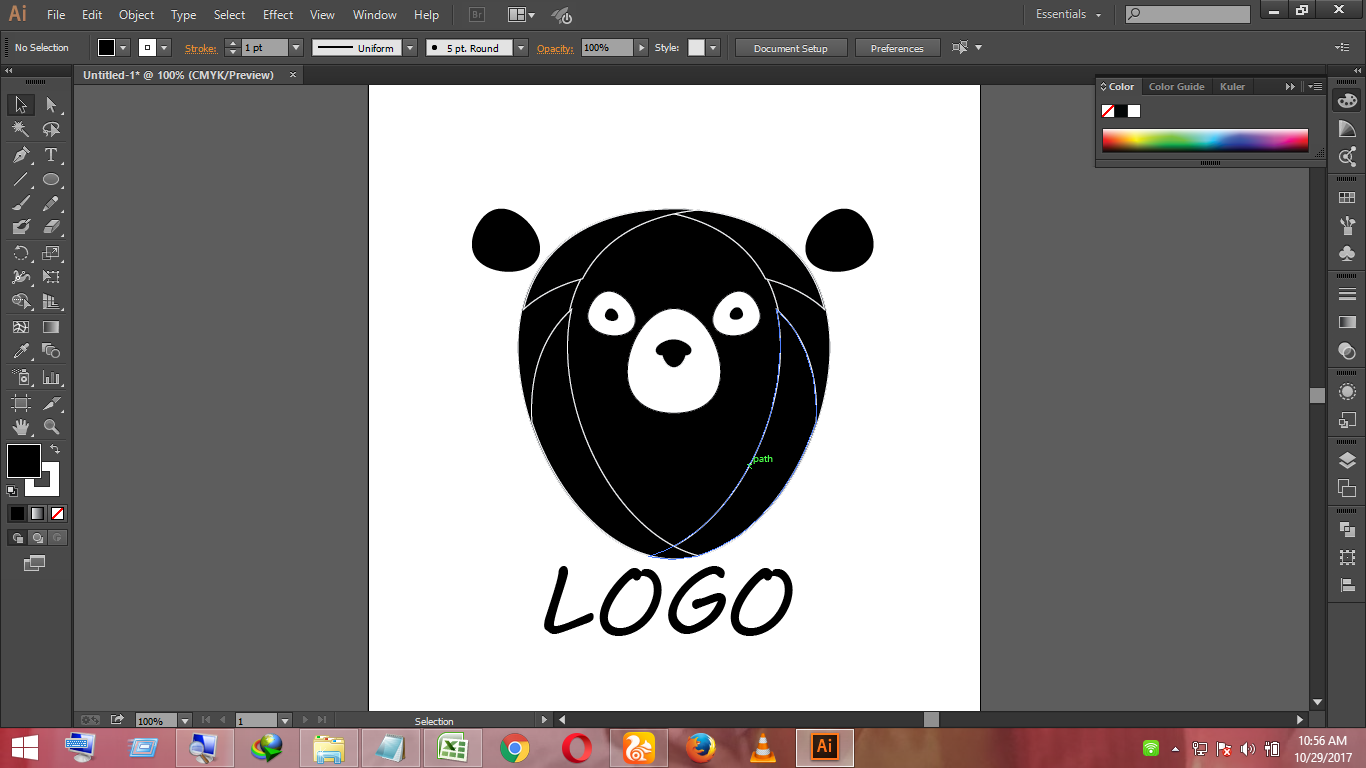Open the Layers panel from dock
Viewport: 1366px width, 768px height.
(x=1347, y=460)
